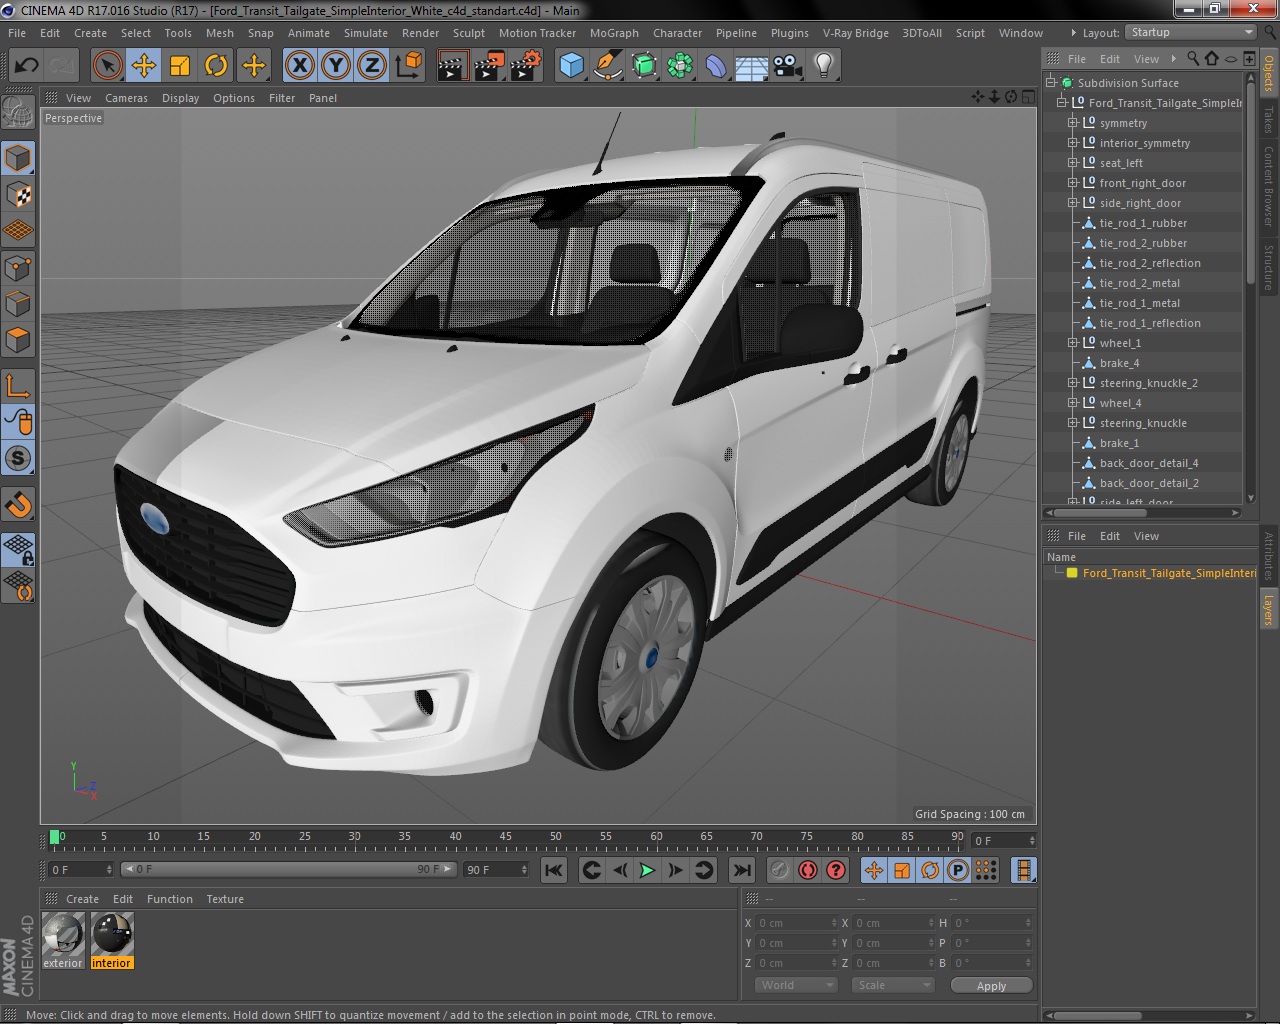Enable Polygons mode in left toolbar

(x=18, y=339)
